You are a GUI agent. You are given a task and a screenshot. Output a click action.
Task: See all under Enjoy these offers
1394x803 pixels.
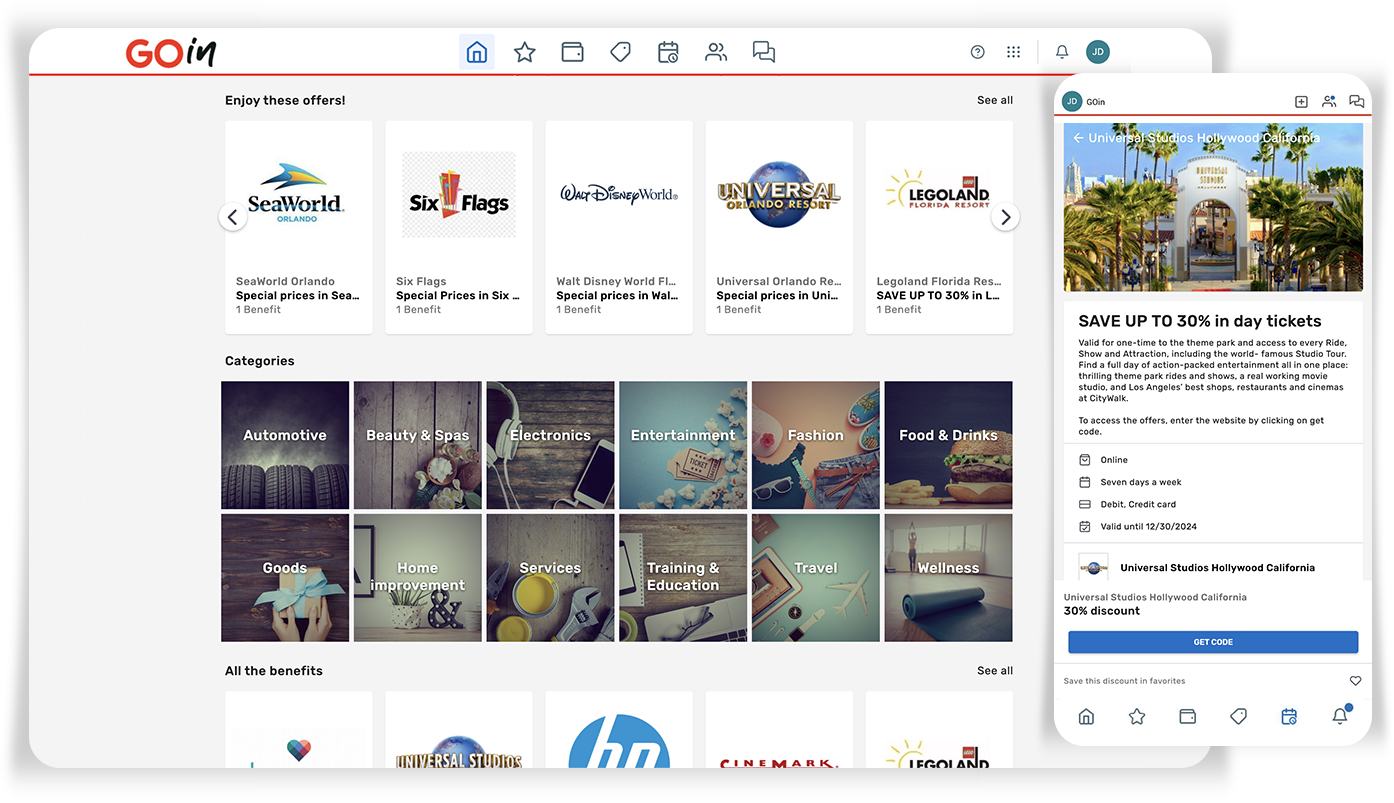[x=995, y=100]
